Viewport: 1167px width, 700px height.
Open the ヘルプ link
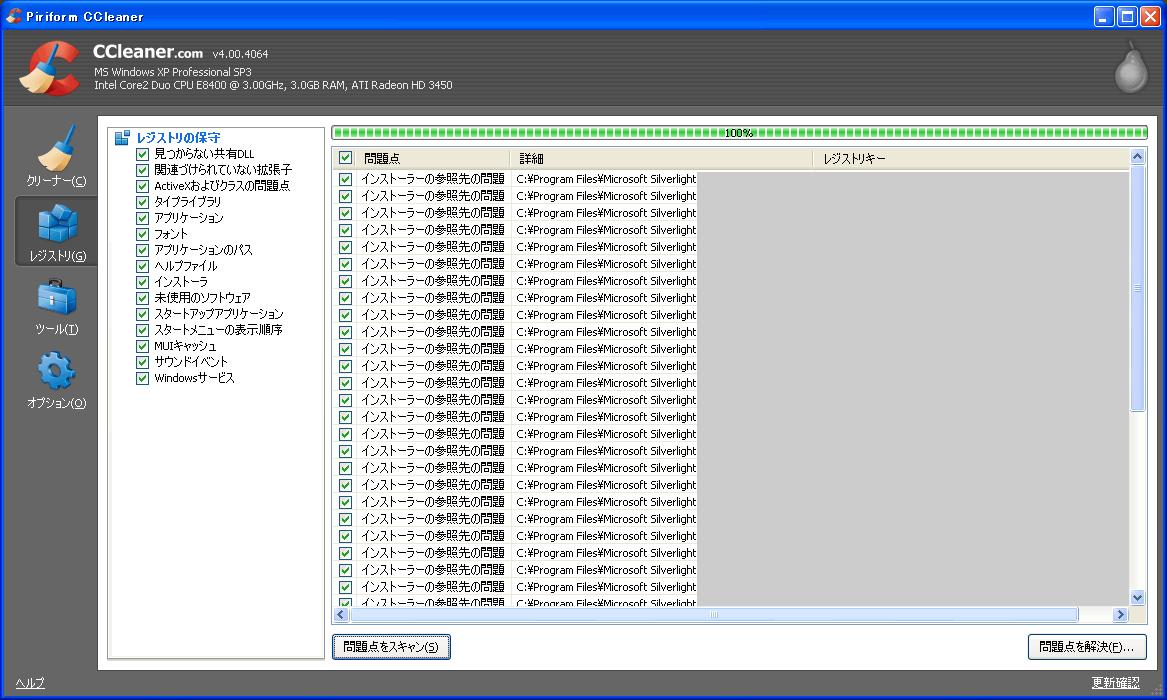(x=31, y=683)
